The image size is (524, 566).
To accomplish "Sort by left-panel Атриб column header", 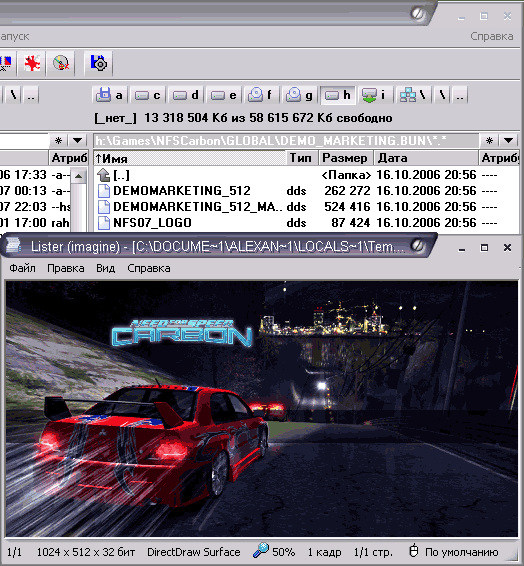I will (69, 158).
